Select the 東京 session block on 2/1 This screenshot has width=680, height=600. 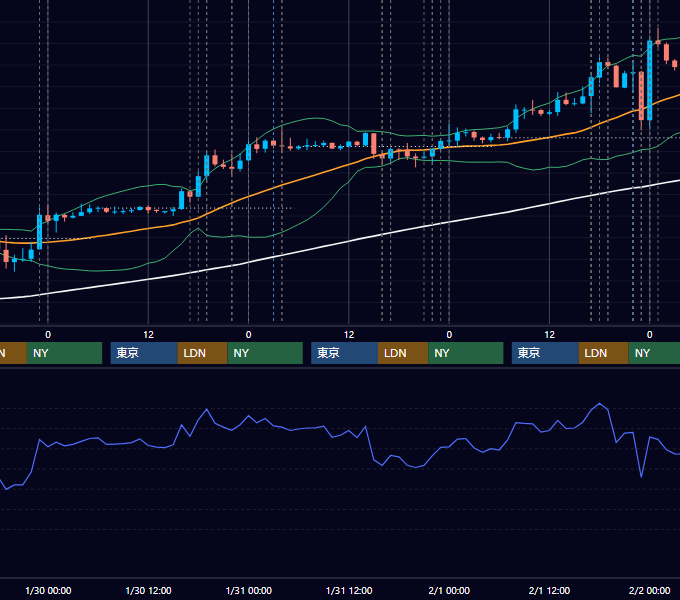tap(545, 353)
